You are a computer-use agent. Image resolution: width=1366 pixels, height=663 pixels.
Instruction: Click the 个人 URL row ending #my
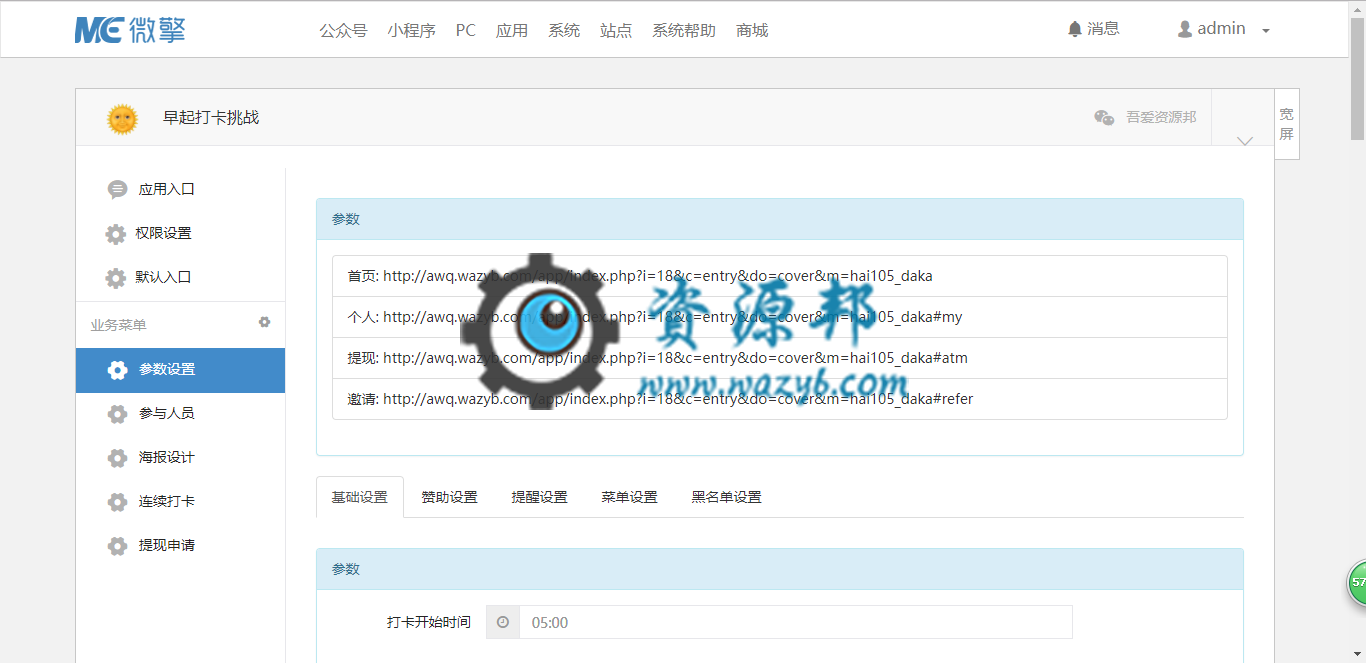coord(780,317)
